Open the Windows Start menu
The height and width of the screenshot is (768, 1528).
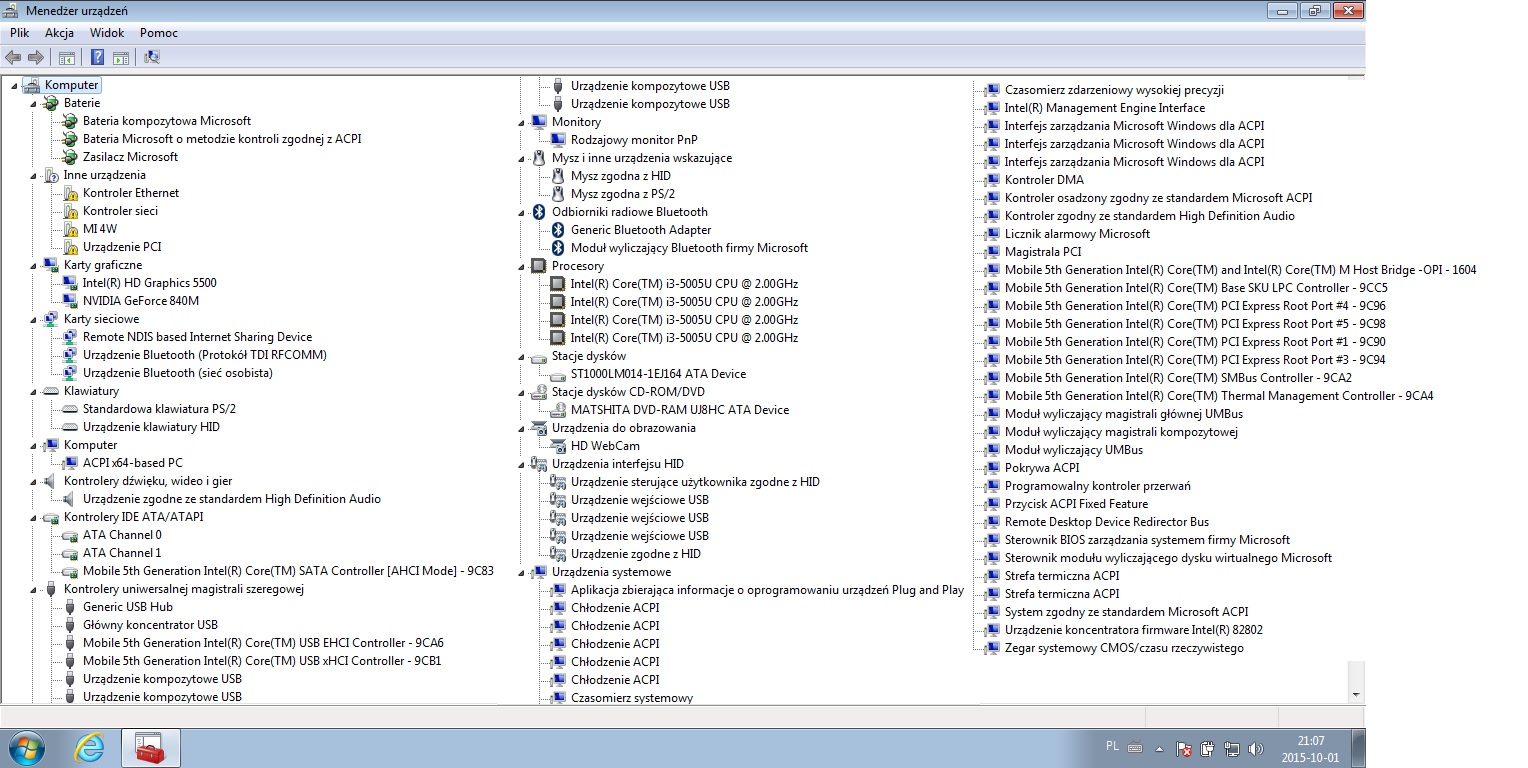26,747
